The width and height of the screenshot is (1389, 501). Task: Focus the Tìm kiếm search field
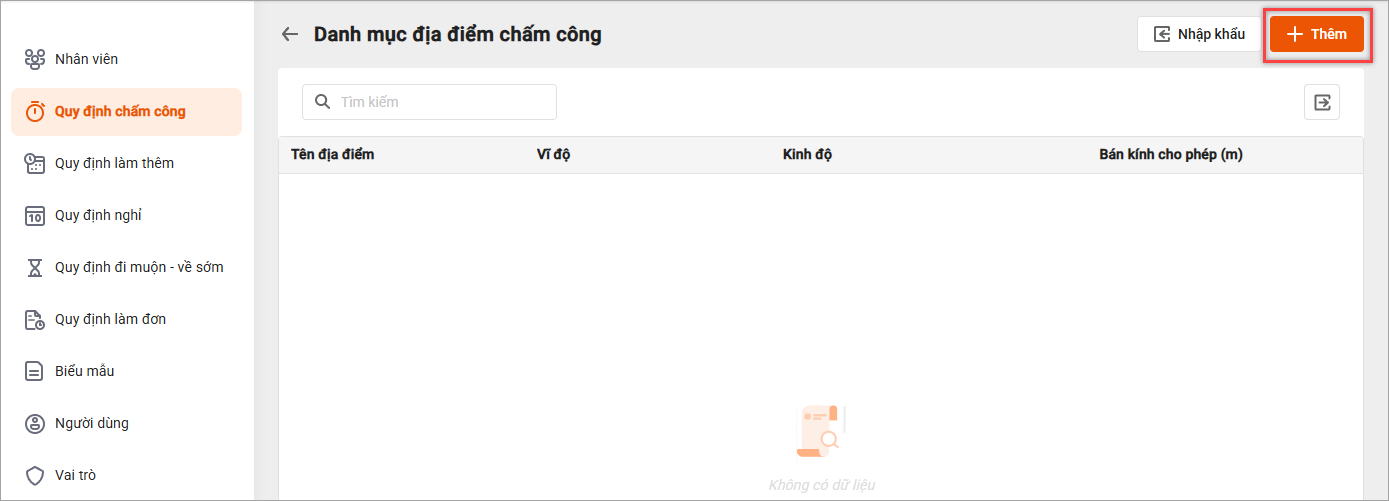pos(440,102)
